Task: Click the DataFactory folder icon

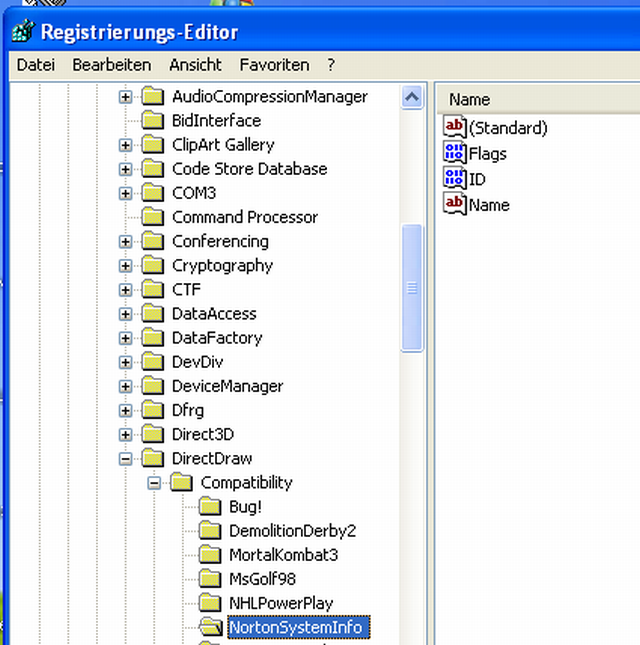Action: [153, 338]
